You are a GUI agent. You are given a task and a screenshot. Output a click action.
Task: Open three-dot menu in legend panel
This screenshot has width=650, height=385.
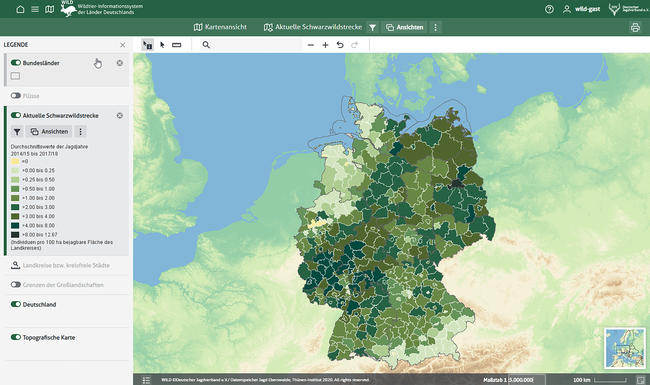point(80,131)
